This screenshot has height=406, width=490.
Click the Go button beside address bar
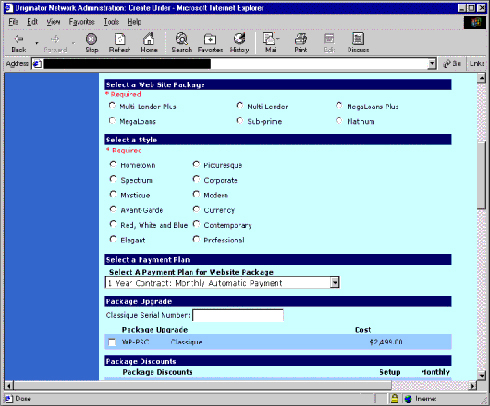[452, 63]
